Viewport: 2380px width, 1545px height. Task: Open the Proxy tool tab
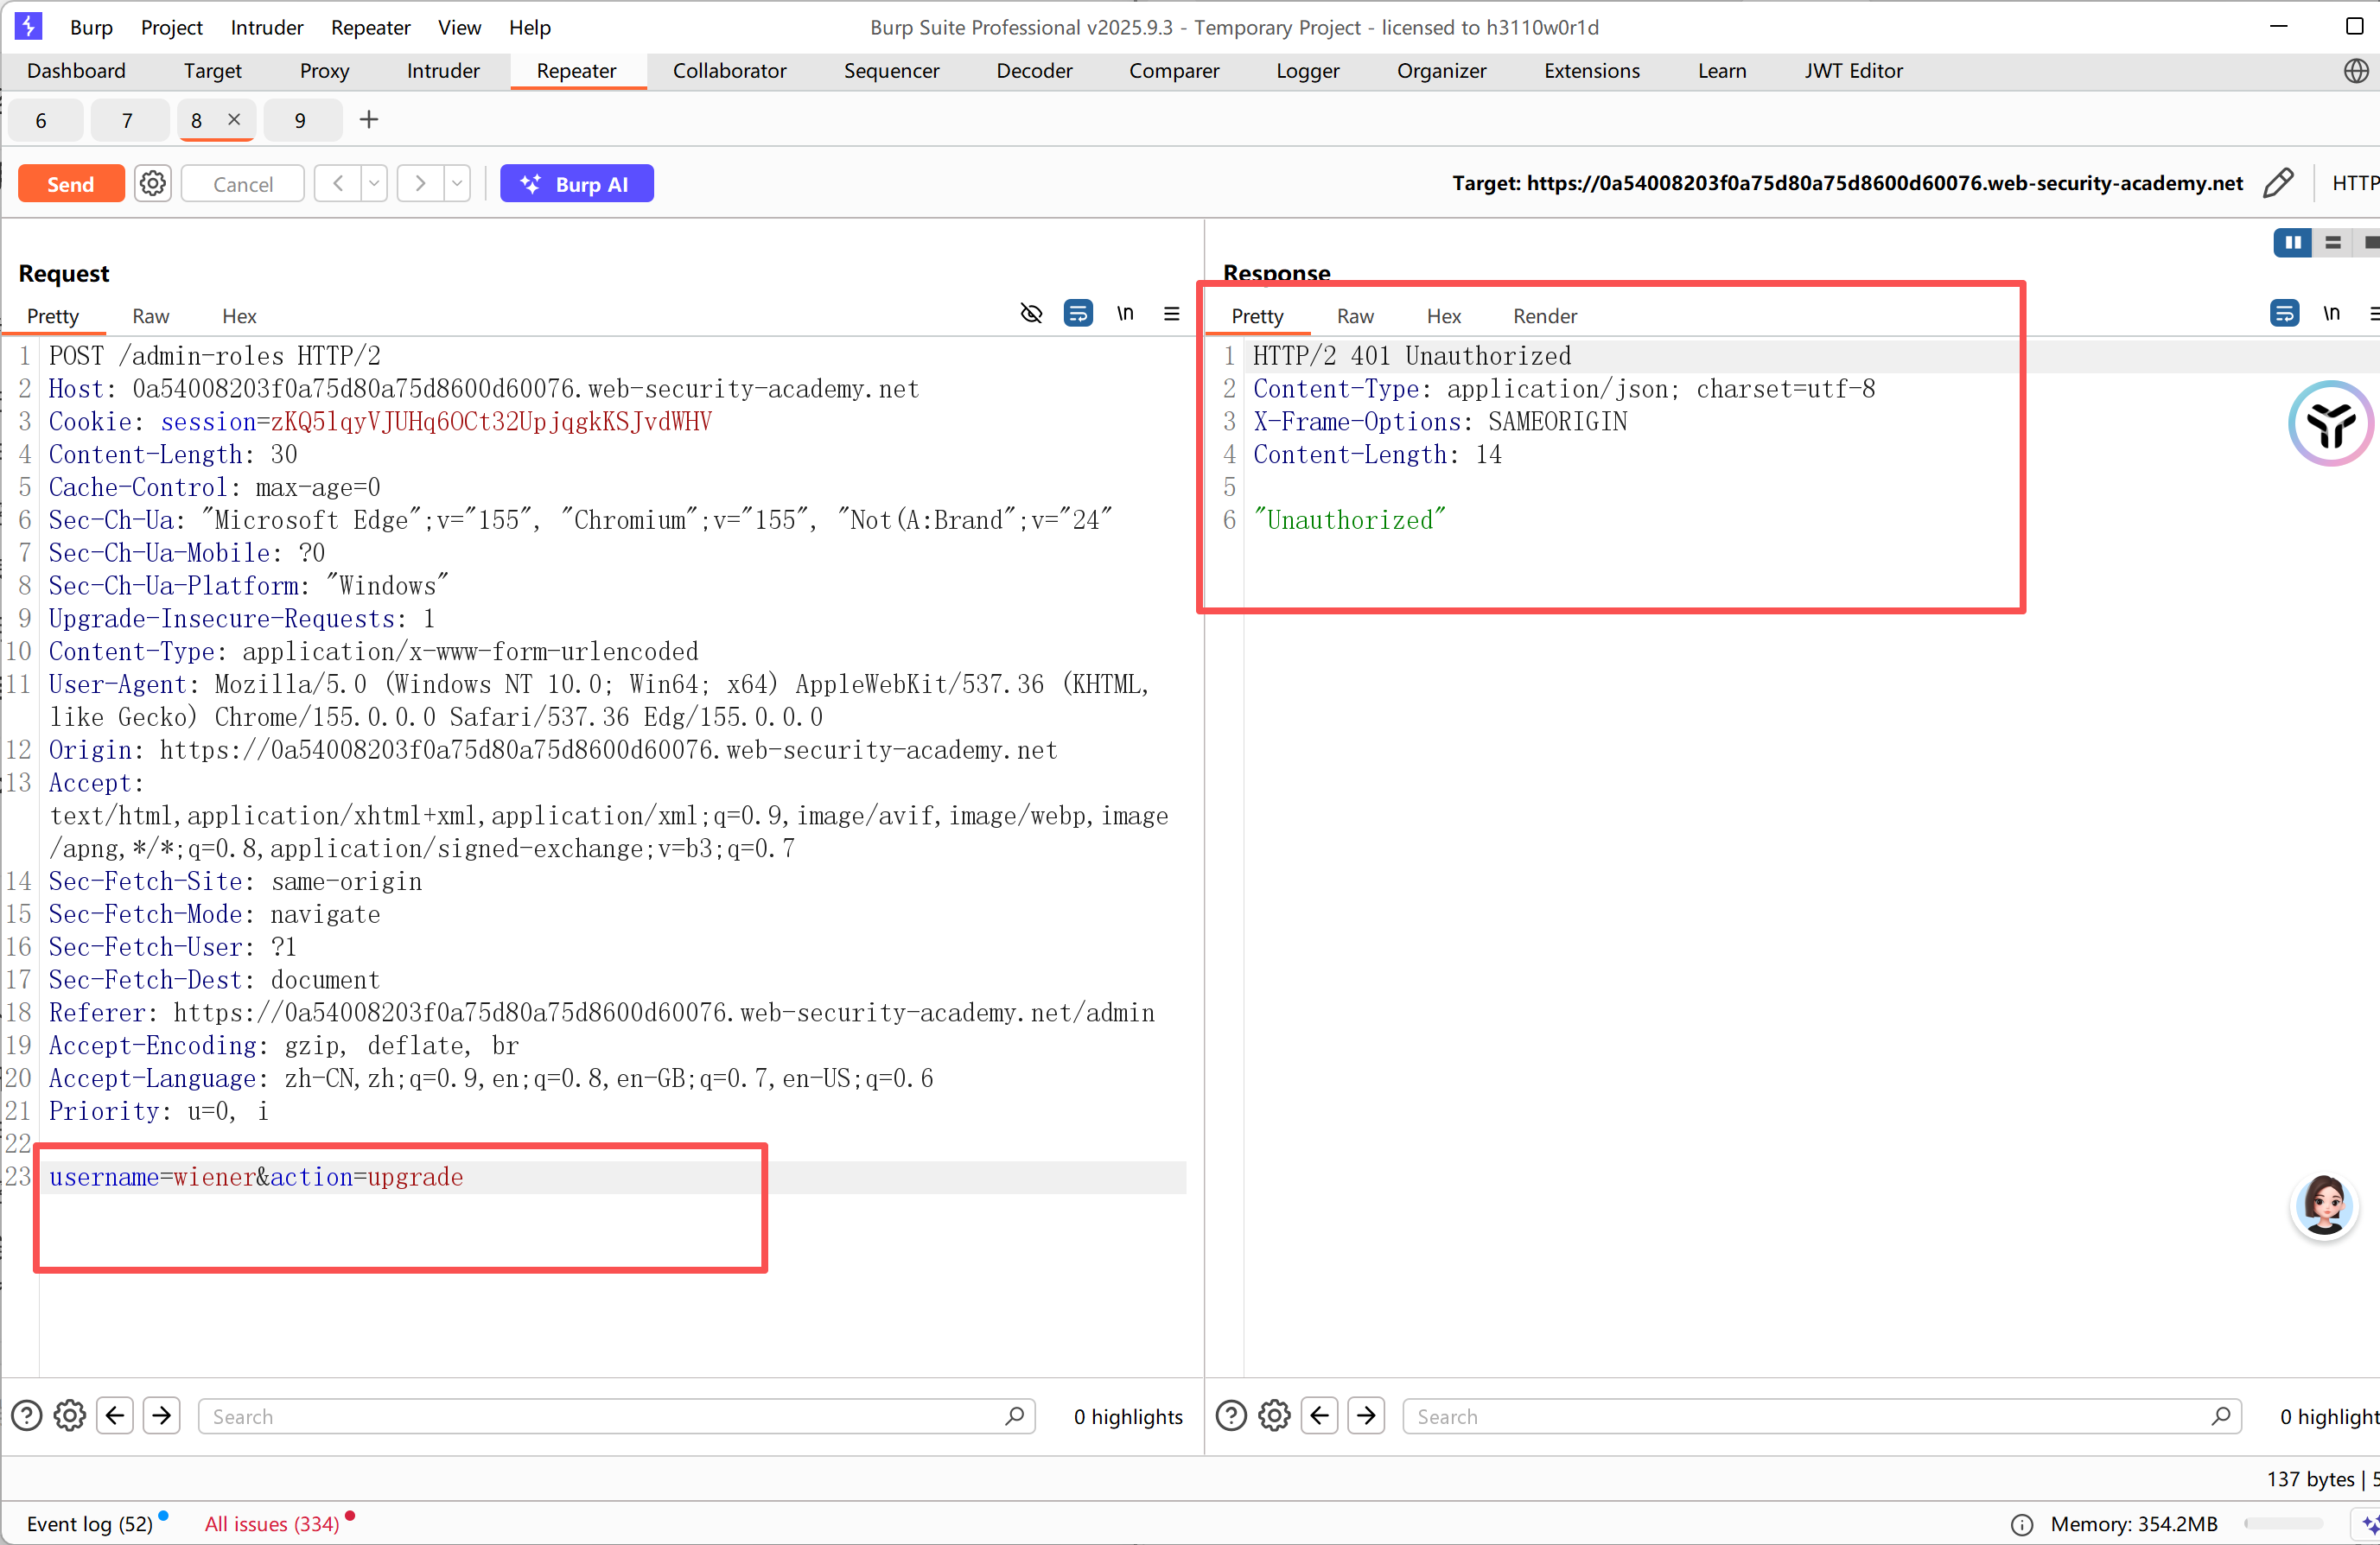[324, 71]
